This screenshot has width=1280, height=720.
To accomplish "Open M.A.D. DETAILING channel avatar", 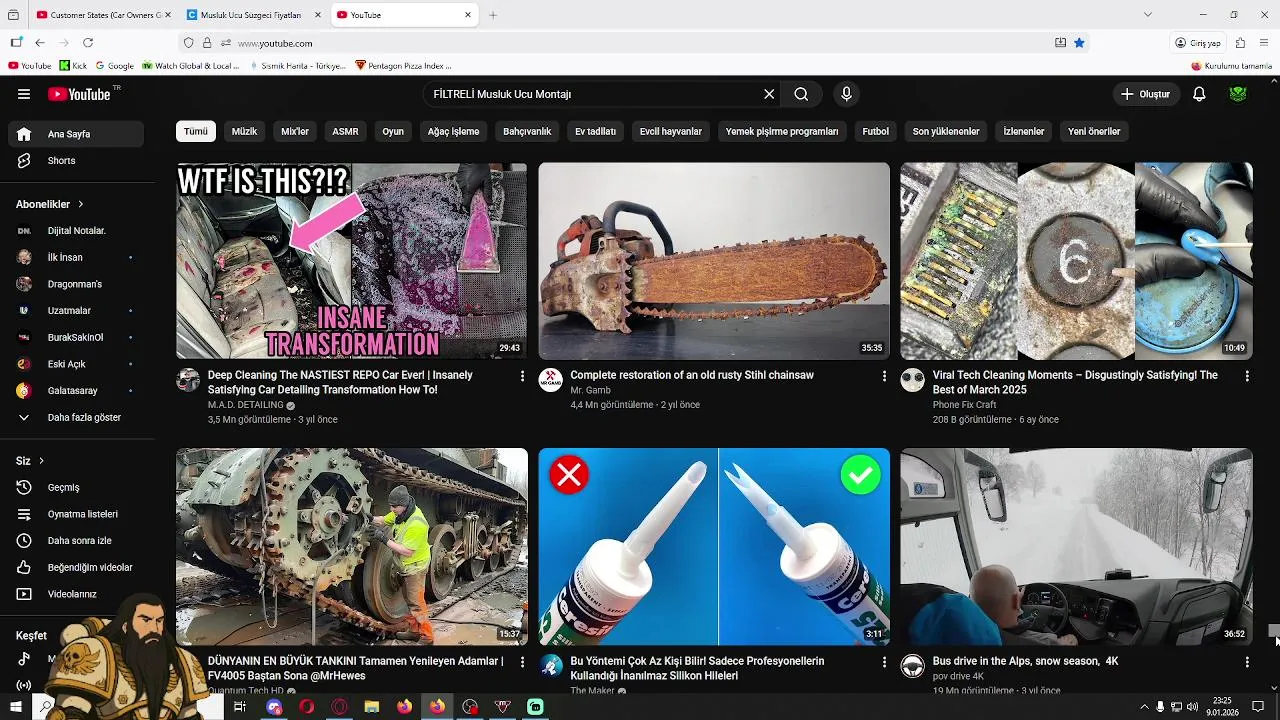I will (188, 380).
